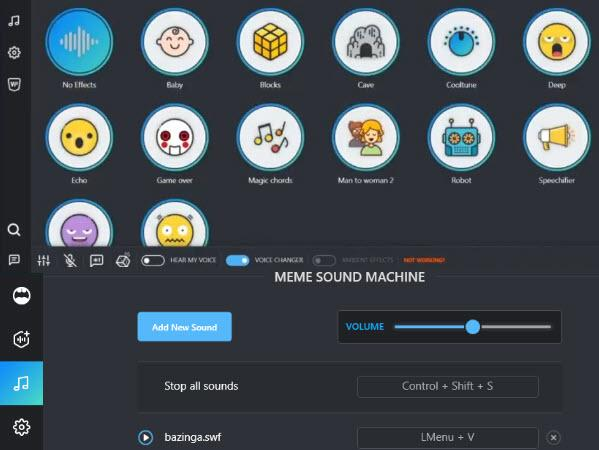Select the scared yellow face voice effect

175,223
